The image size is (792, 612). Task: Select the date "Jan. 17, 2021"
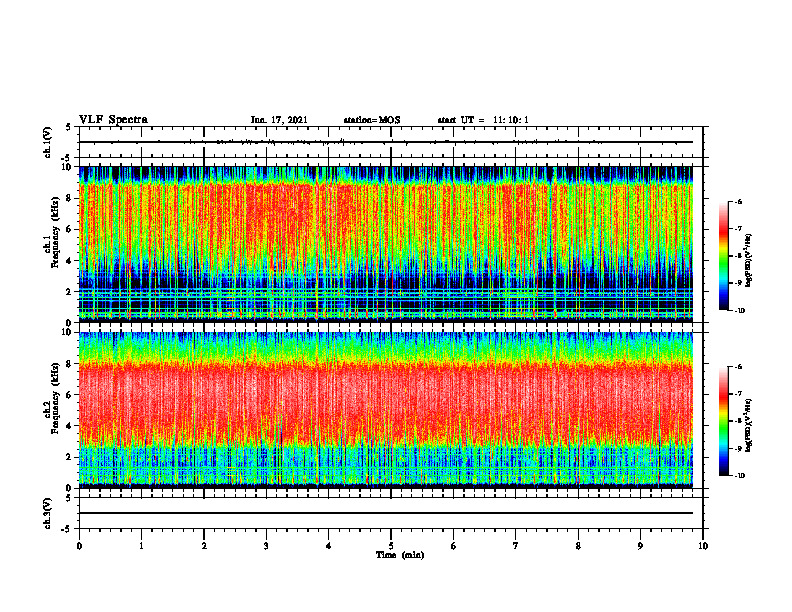click(279, 120)
